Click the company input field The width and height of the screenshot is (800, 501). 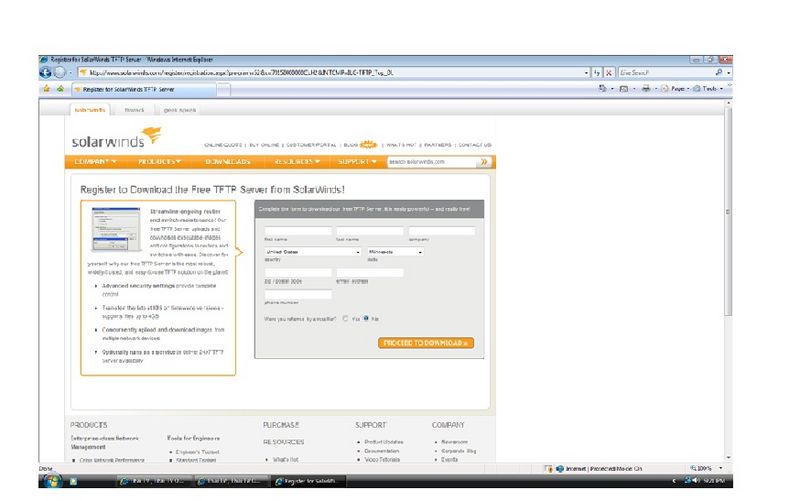442,231
